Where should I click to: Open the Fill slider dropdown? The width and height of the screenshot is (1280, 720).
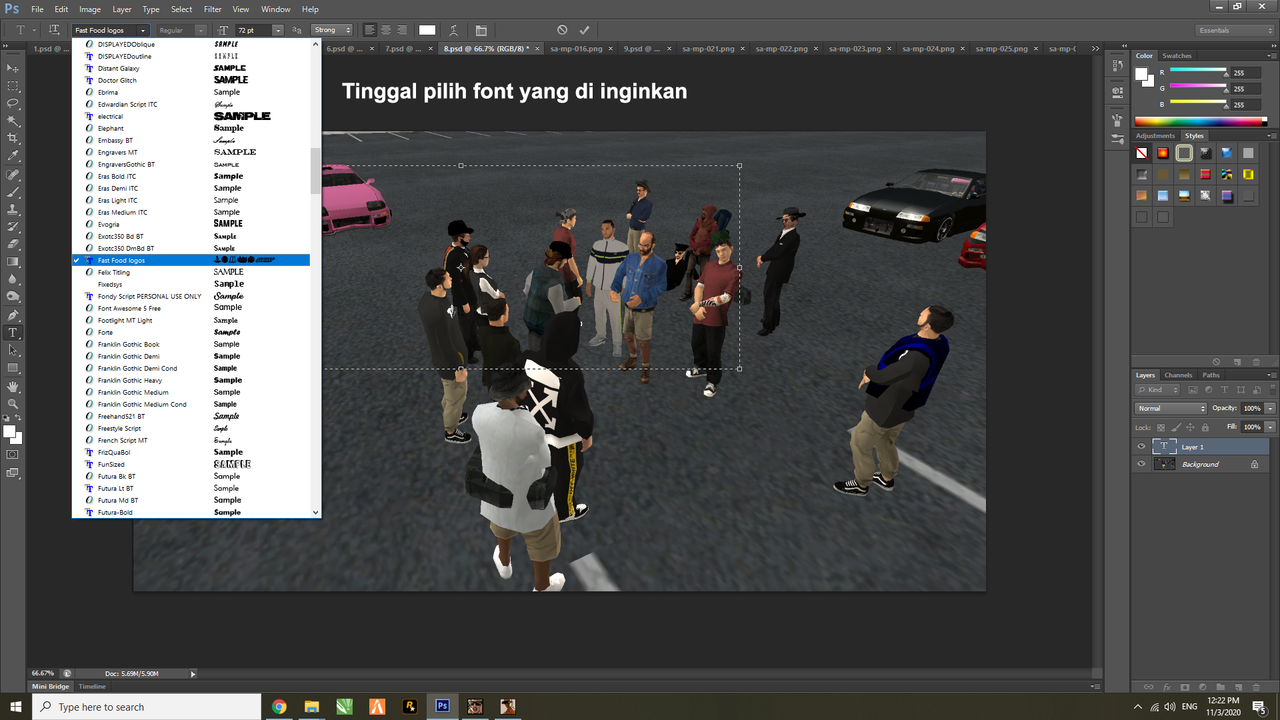pyautogui.click(x=1270, y=427)
